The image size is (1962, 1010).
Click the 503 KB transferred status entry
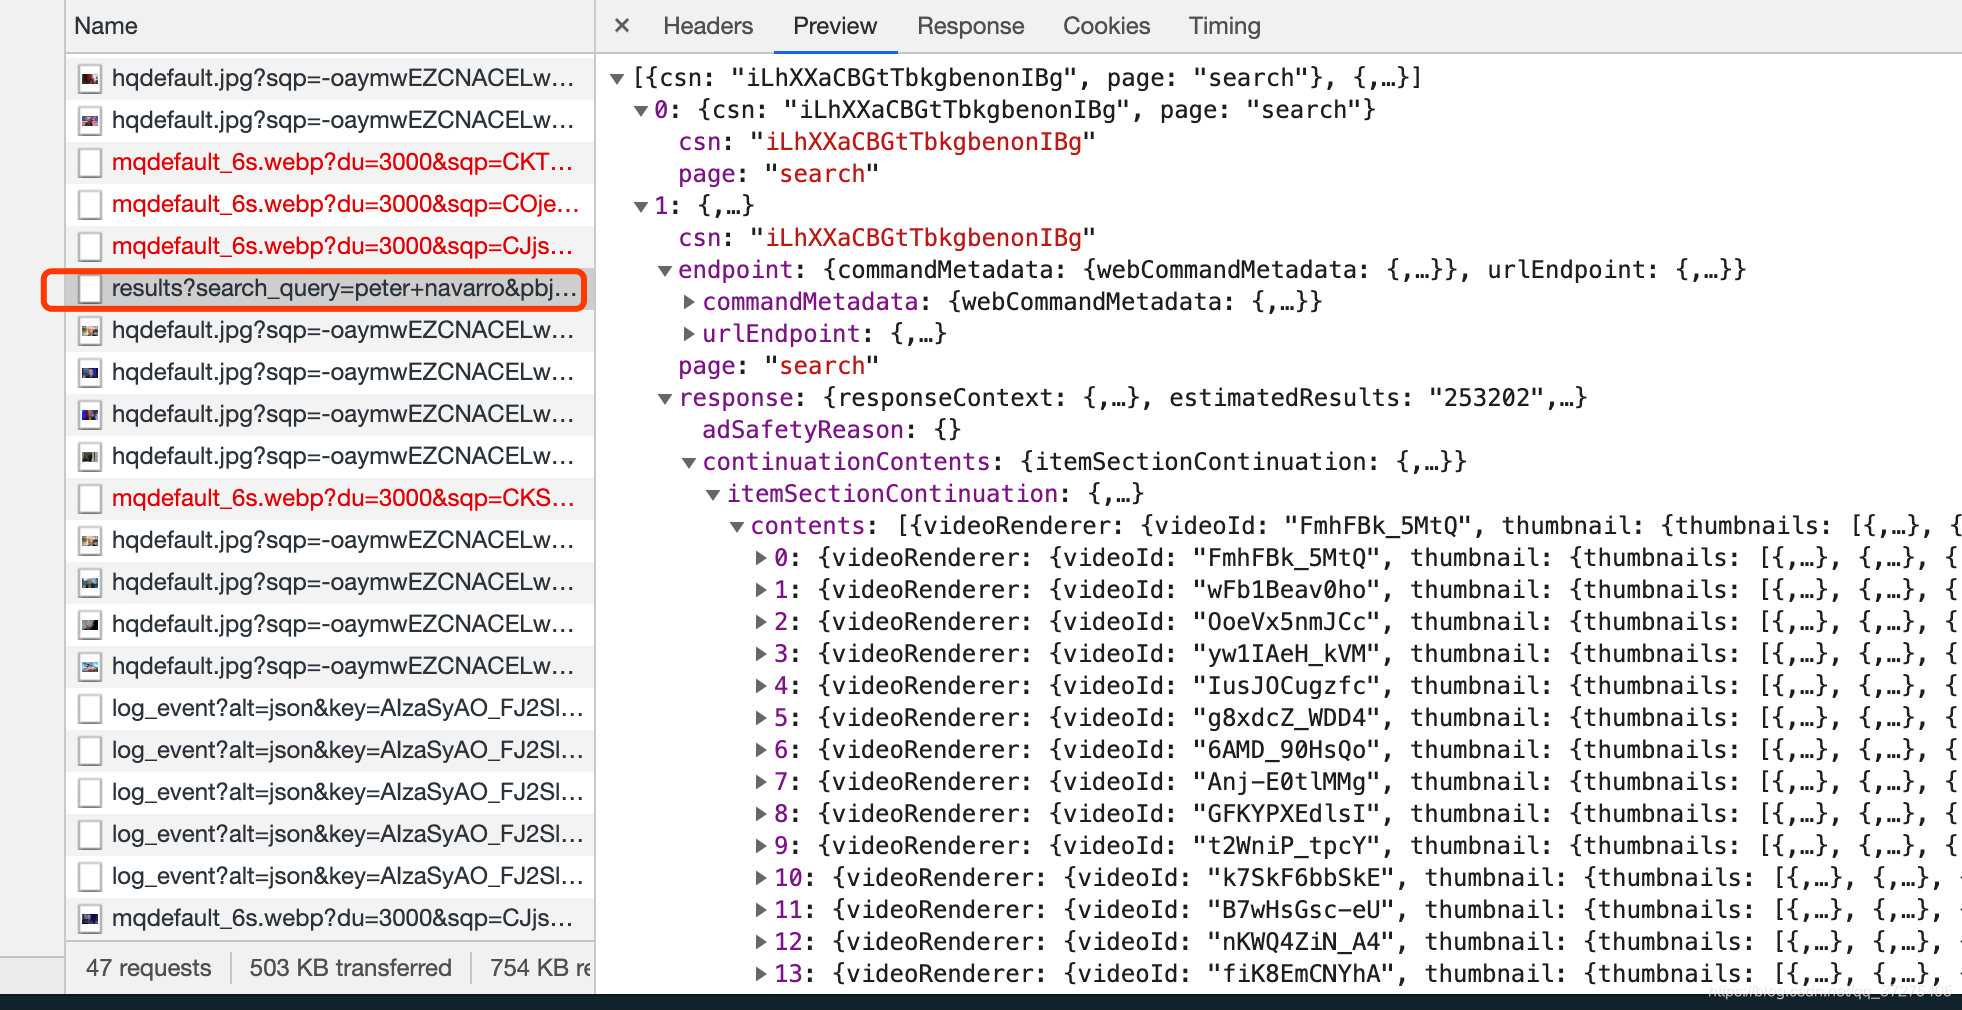pyautogui.click(x=350, y=968)
